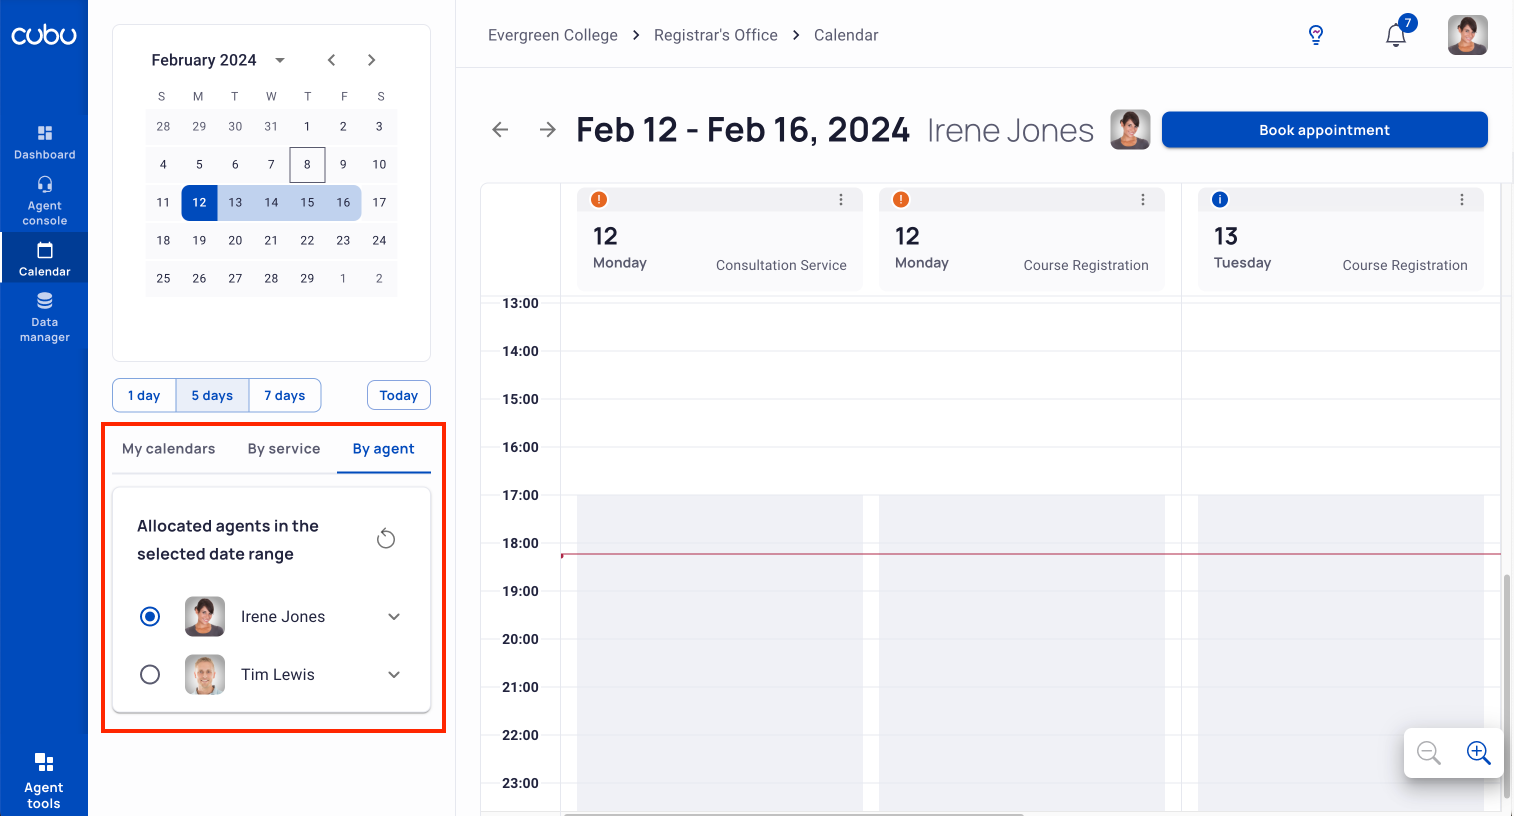Reset the allocated agents list
The height and width of the screenshot is (816, 1514).
click(x=386, y=539)
